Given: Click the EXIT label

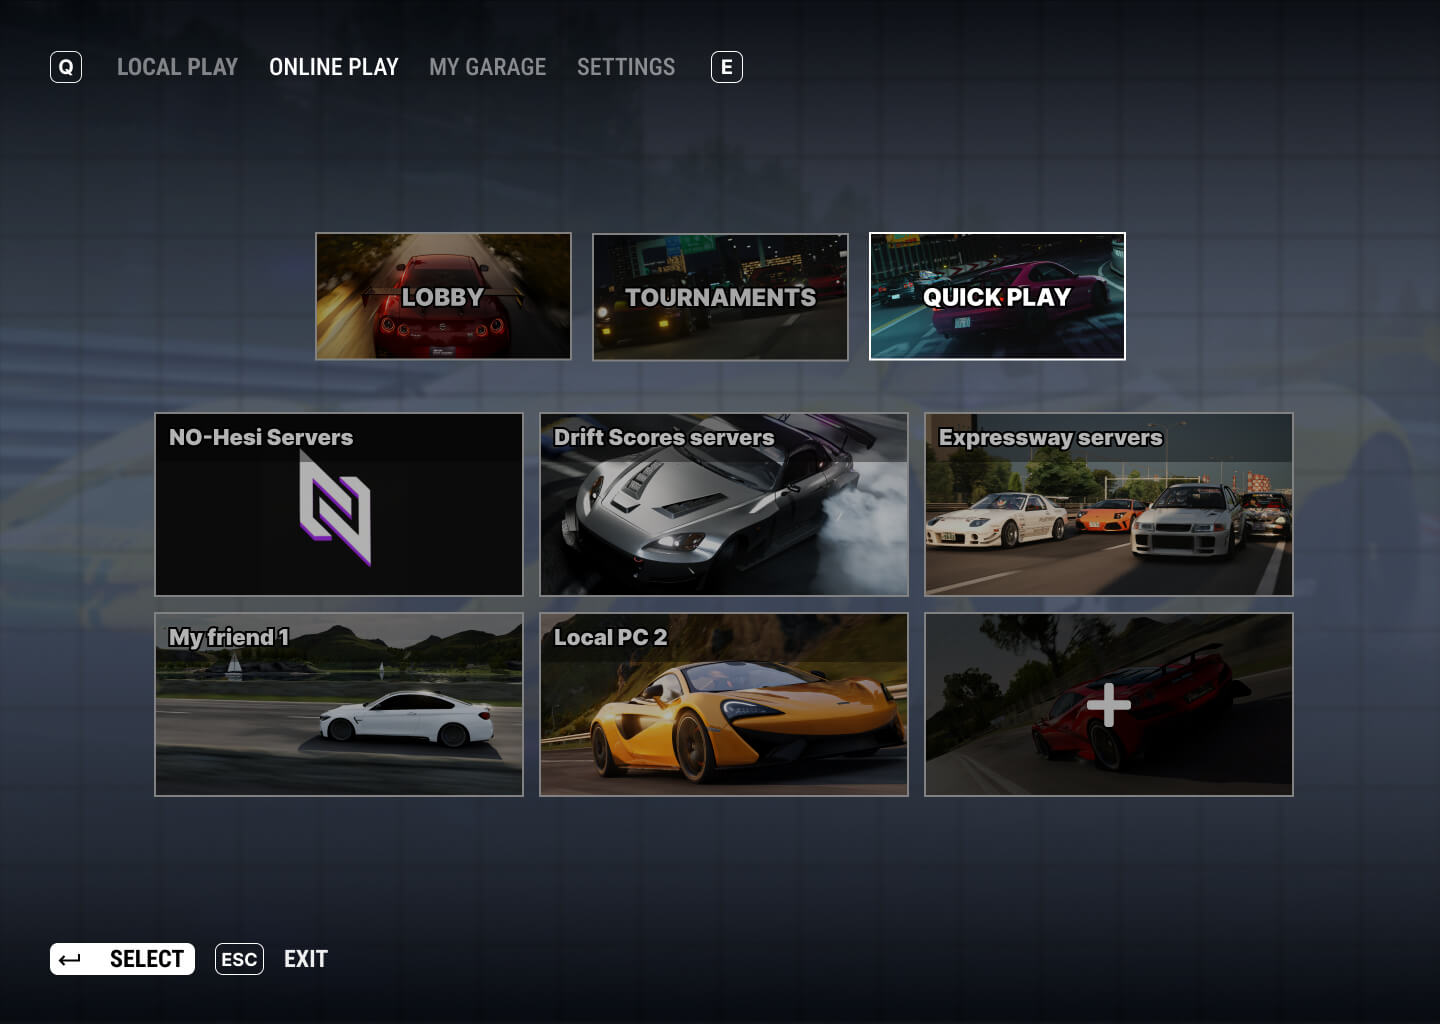Looking at the screenshot, I should tap(306, 959).
